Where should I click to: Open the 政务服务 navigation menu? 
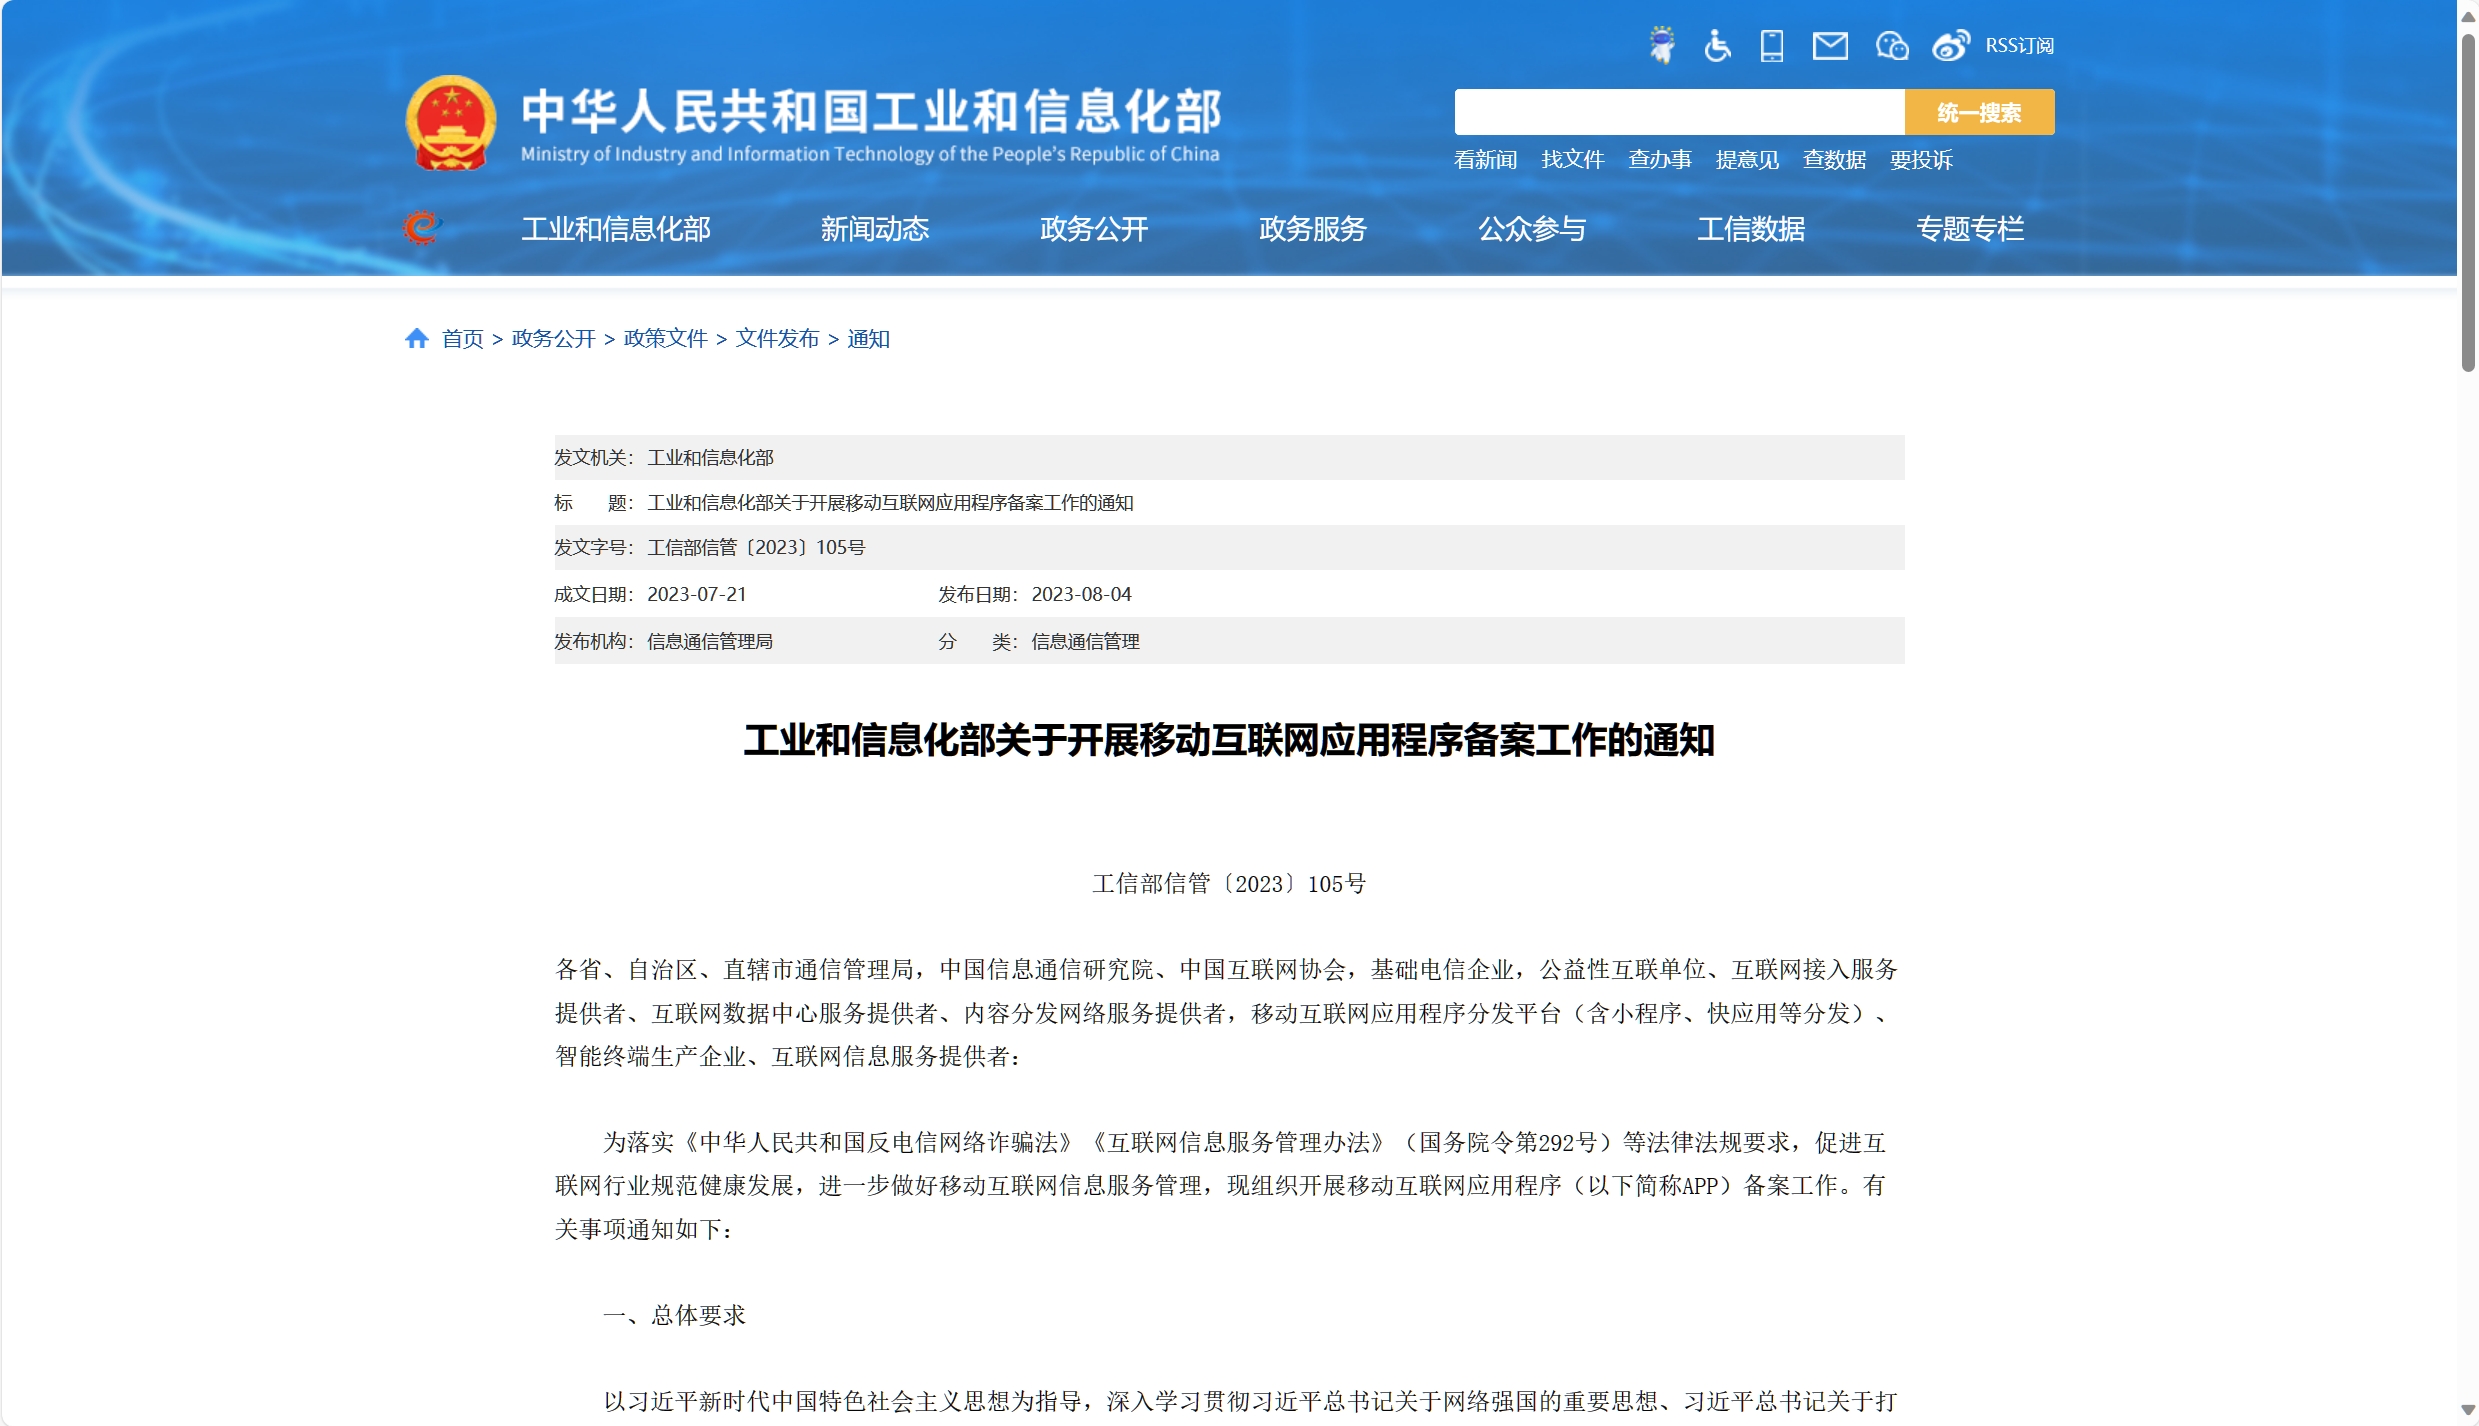(1311, 229)
